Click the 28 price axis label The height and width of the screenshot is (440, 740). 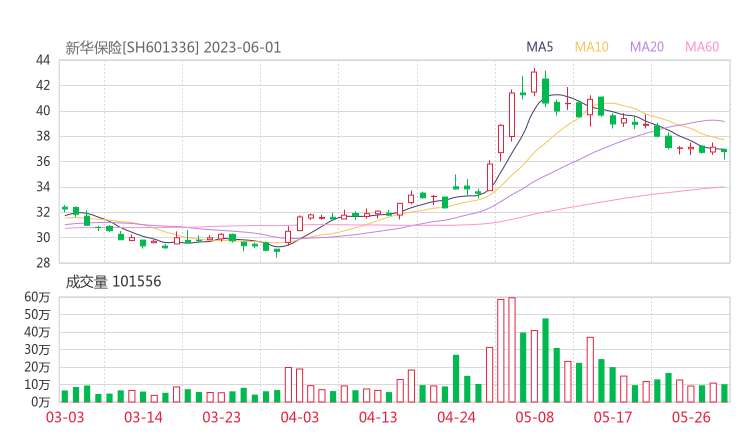(43, 263)
